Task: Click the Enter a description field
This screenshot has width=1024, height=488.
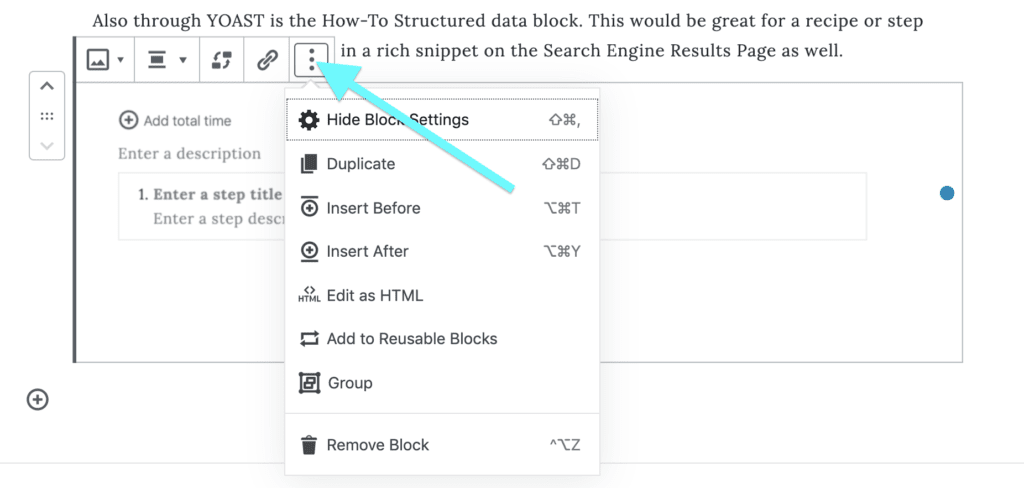Action: 189,154
